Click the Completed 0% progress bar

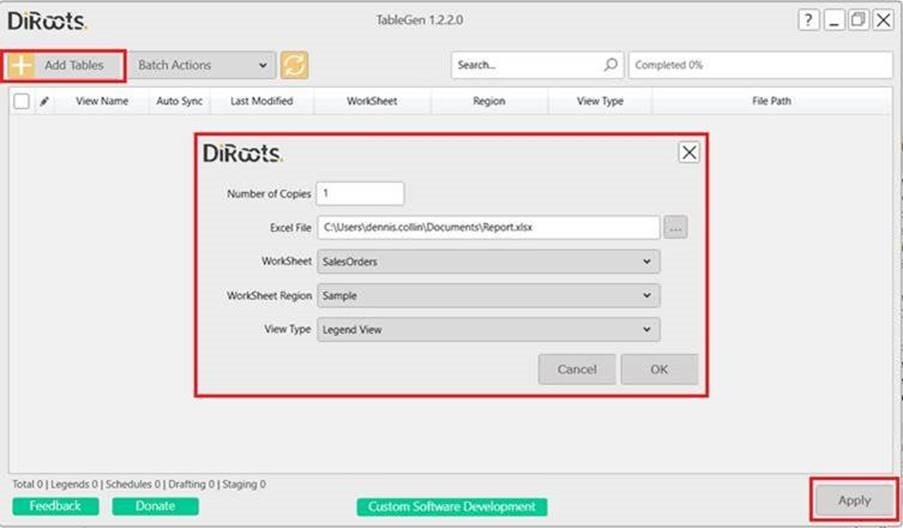pos(761,65)
